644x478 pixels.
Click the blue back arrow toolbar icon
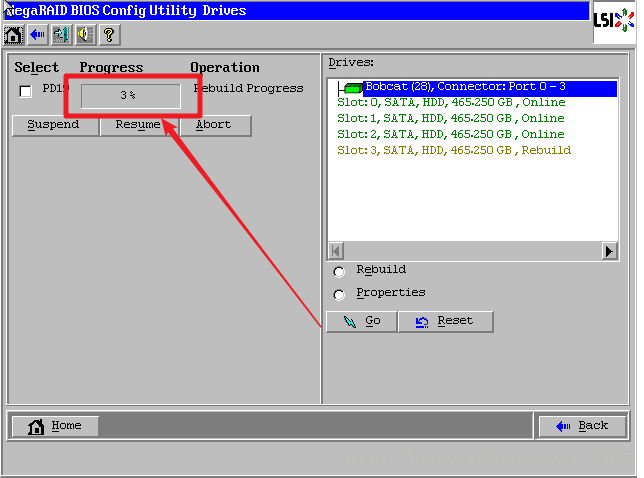coord(37,35)
